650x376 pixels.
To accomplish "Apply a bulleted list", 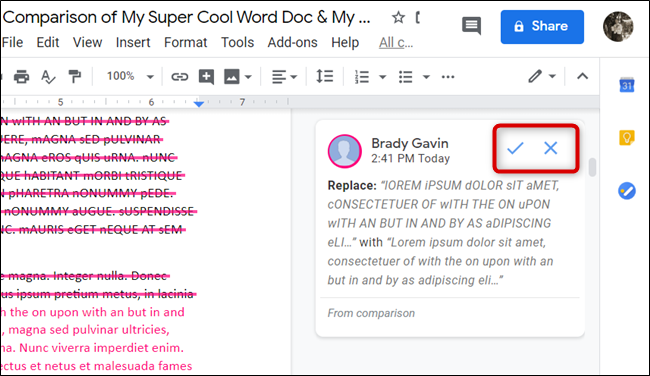I will (x=405, y=77).
